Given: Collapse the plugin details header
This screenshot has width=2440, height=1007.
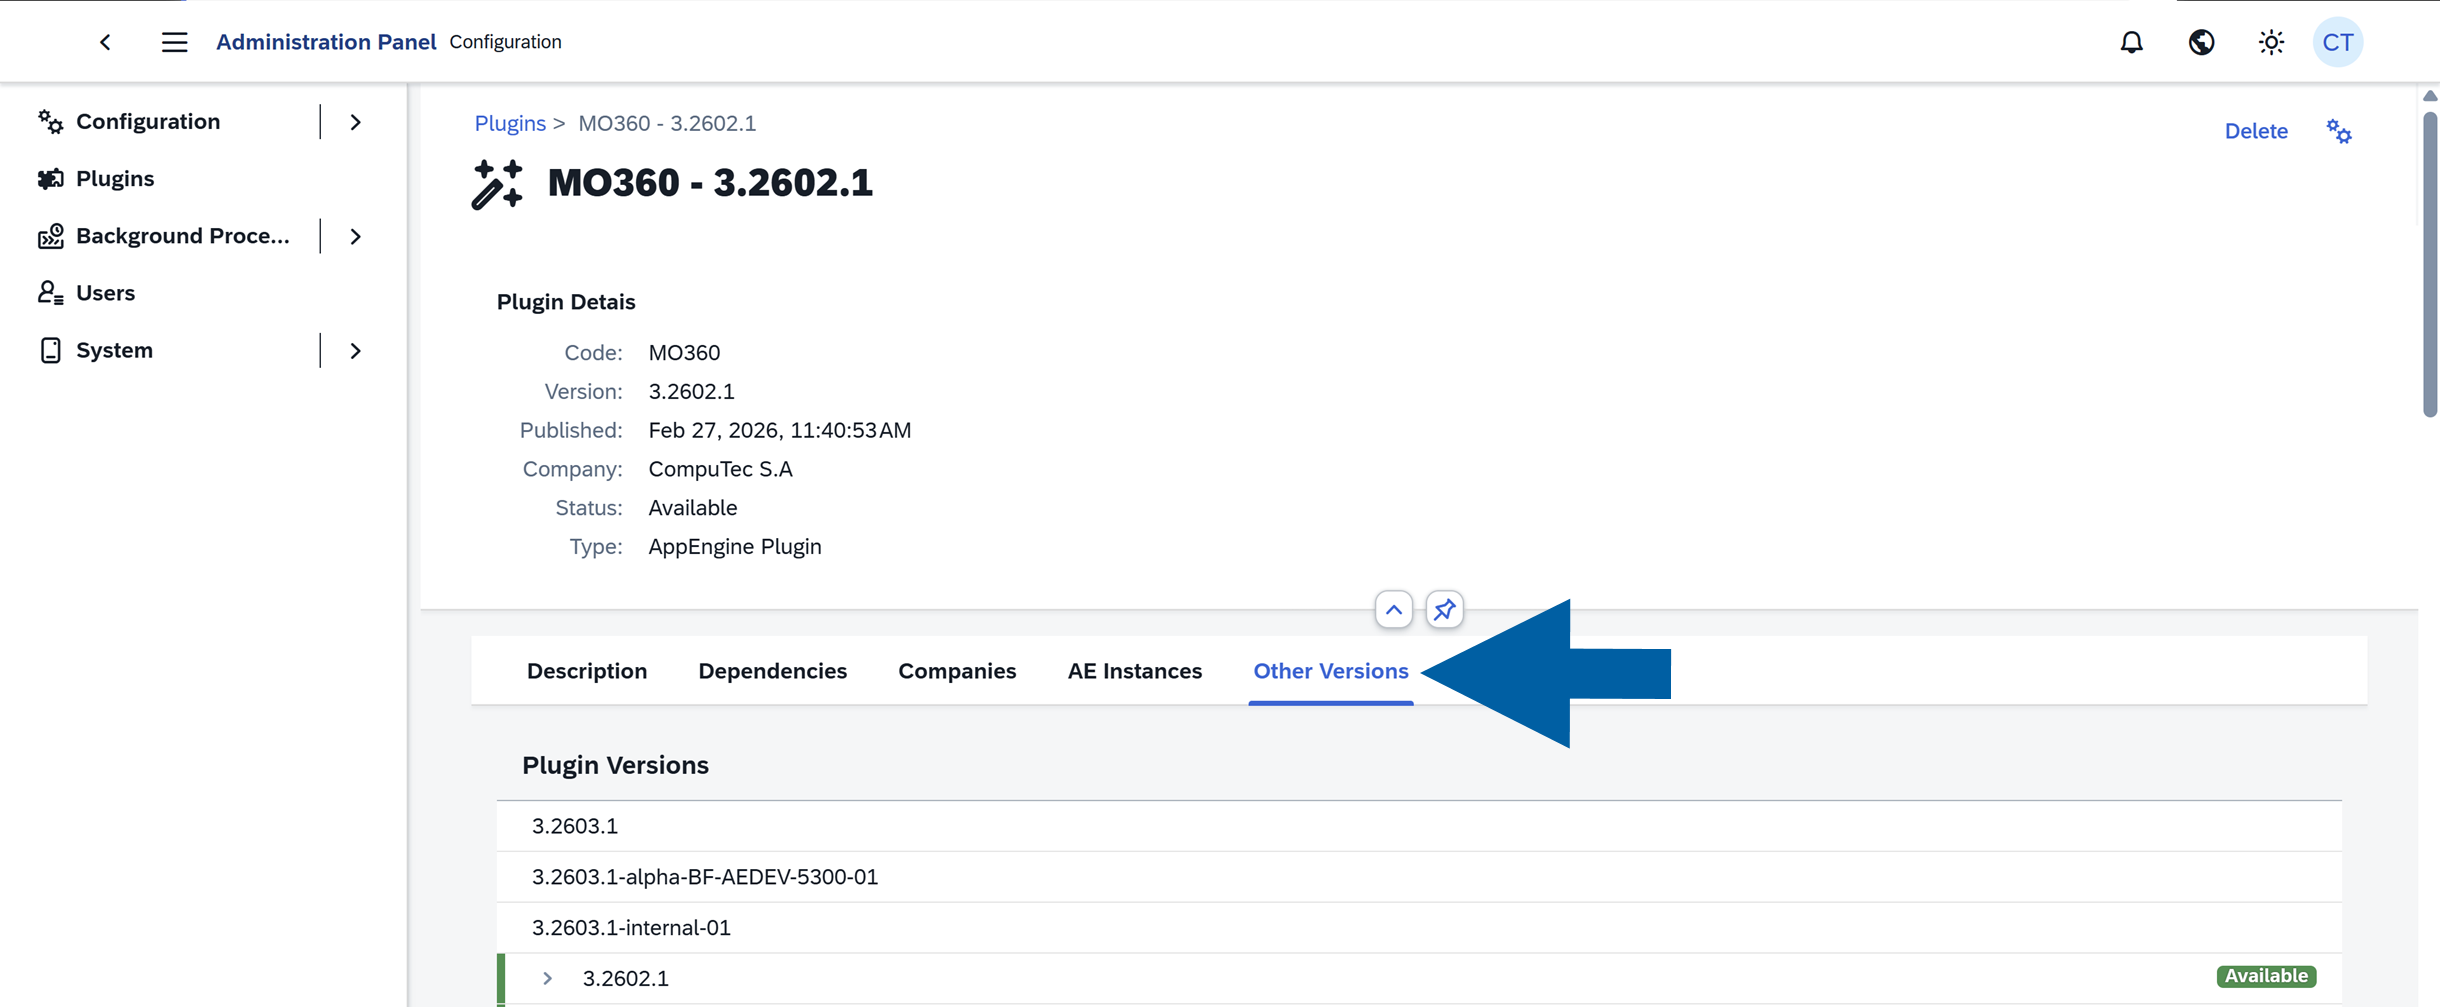Looking at the screenshot, I should 1393,610.
